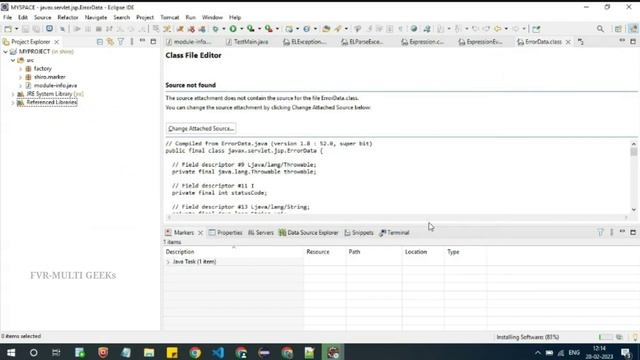This screenshot has height=360, width=640.
Task: Expand the Referenced Libraries node
Action: coord(13,102)
